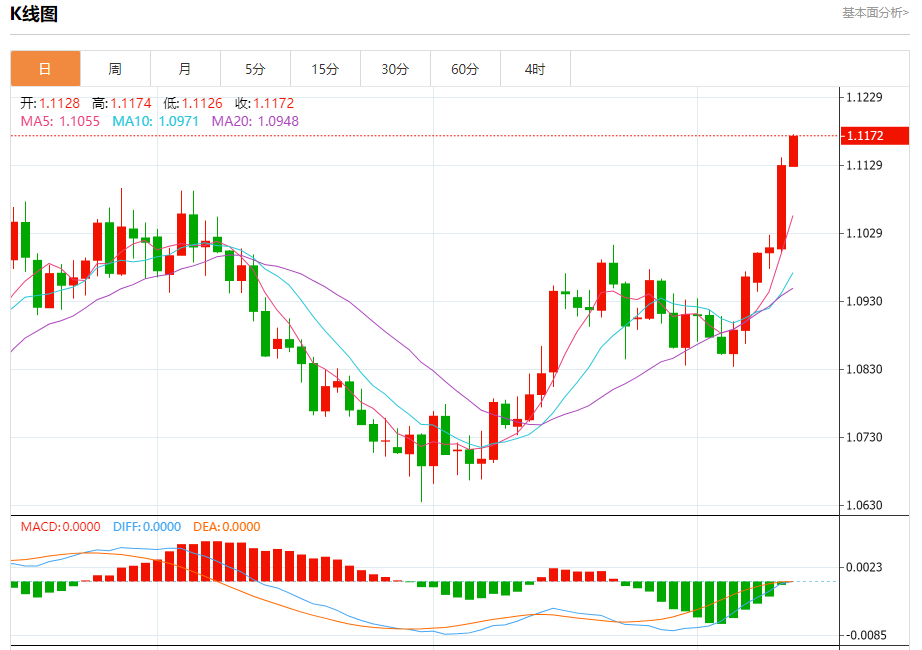Click the -0.0085 MACD axis label

(864, 635)
